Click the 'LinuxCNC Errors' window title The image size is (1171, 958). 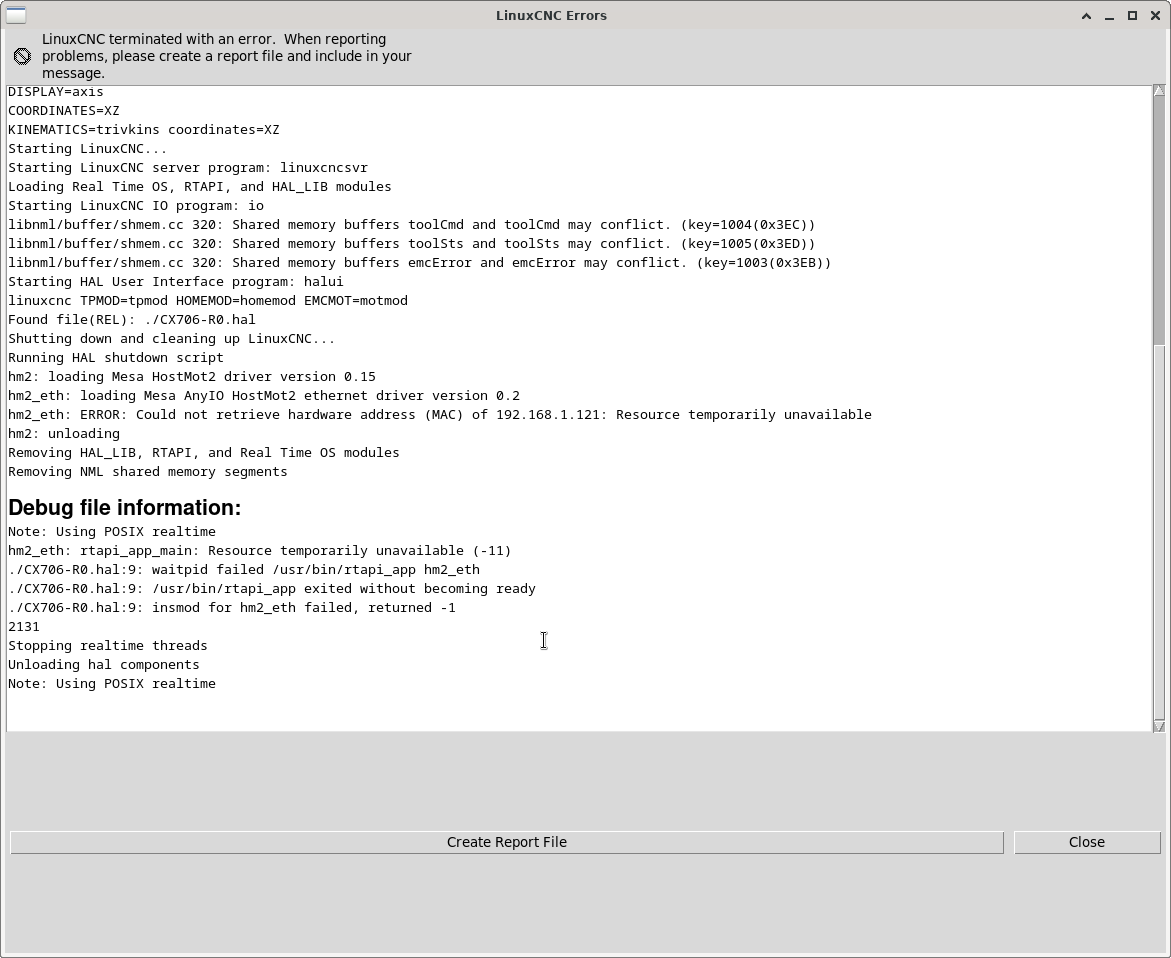551,16
